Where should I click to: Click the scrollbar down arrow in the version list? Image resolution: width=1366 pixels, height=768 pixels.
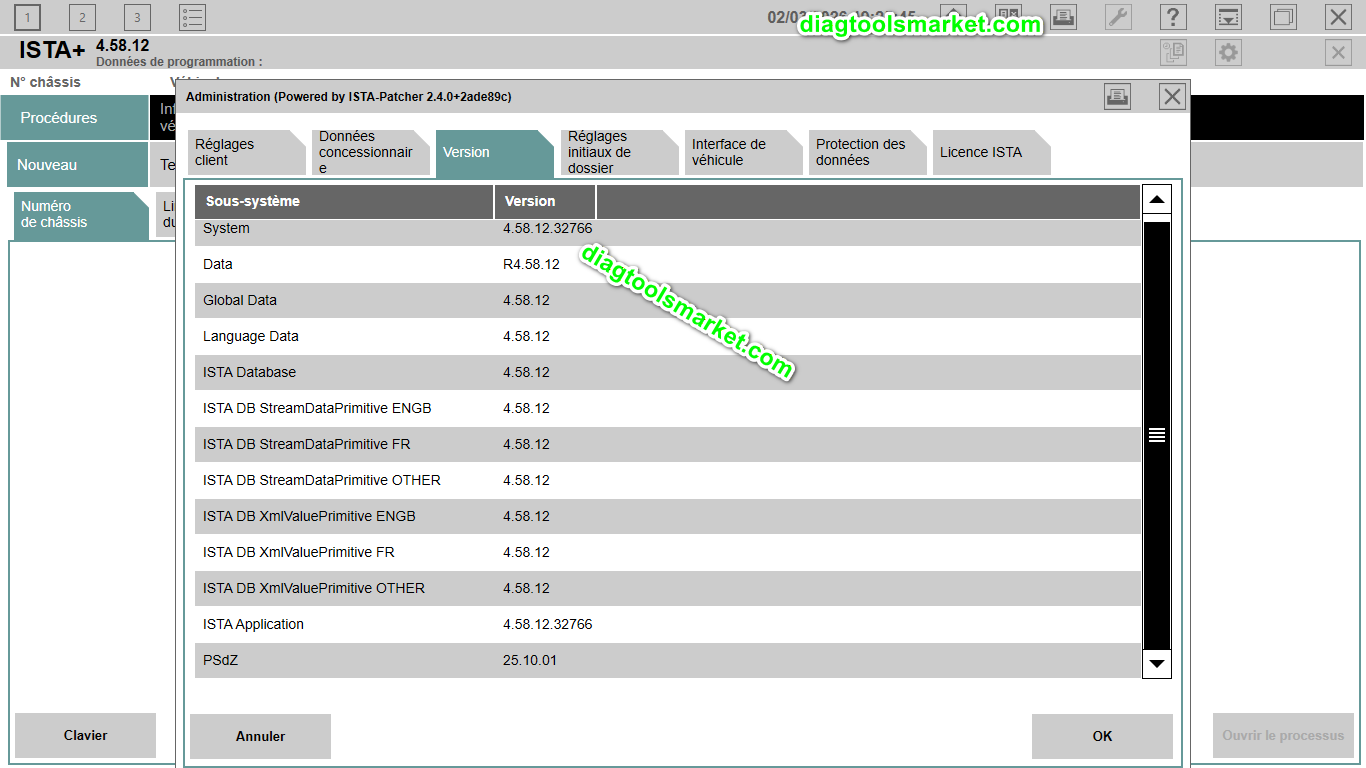pyautogui.click(x=1157, y=663)
